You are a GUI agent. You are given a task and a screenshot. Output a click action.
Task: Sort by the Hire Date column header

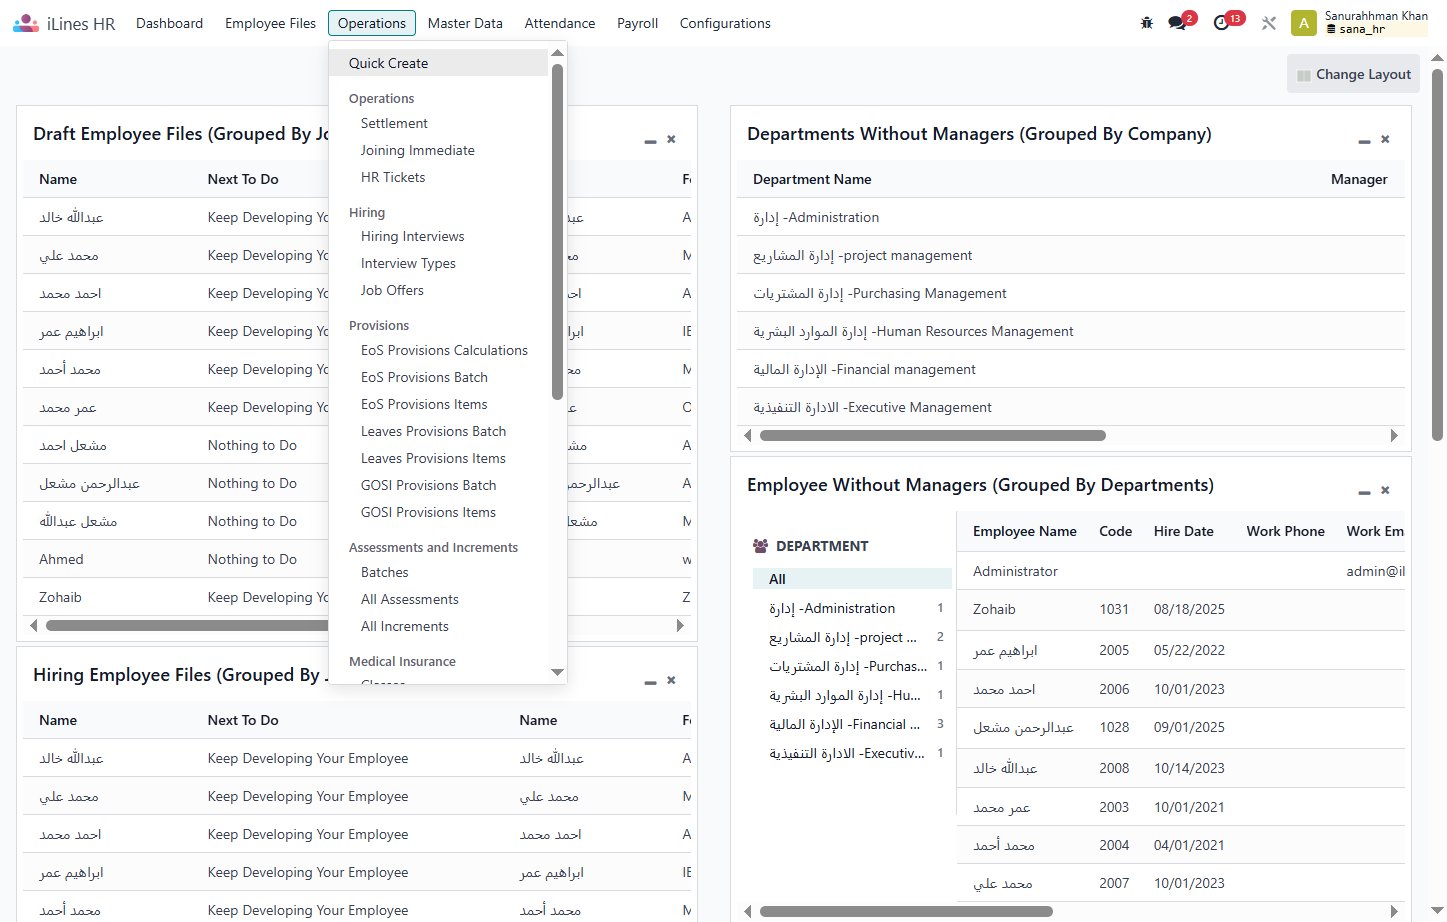(x=1184, y=531)
